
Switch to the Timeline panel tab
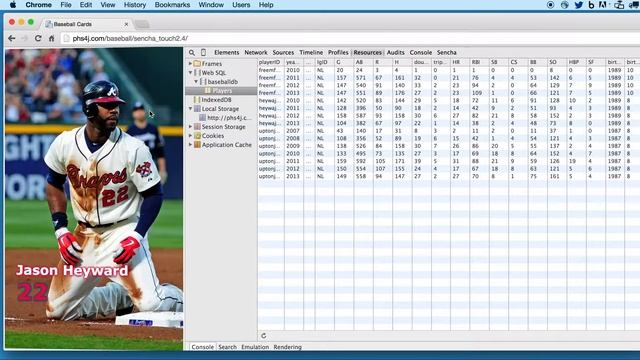[311, 52]
